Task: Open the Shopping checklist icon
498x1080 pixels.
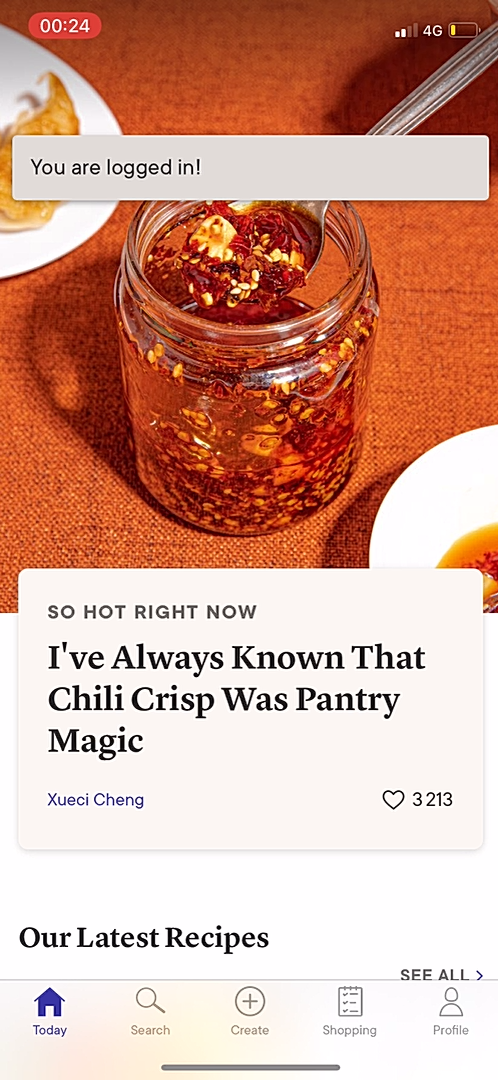Action: pyautogui.click(x=350, y=1001)
